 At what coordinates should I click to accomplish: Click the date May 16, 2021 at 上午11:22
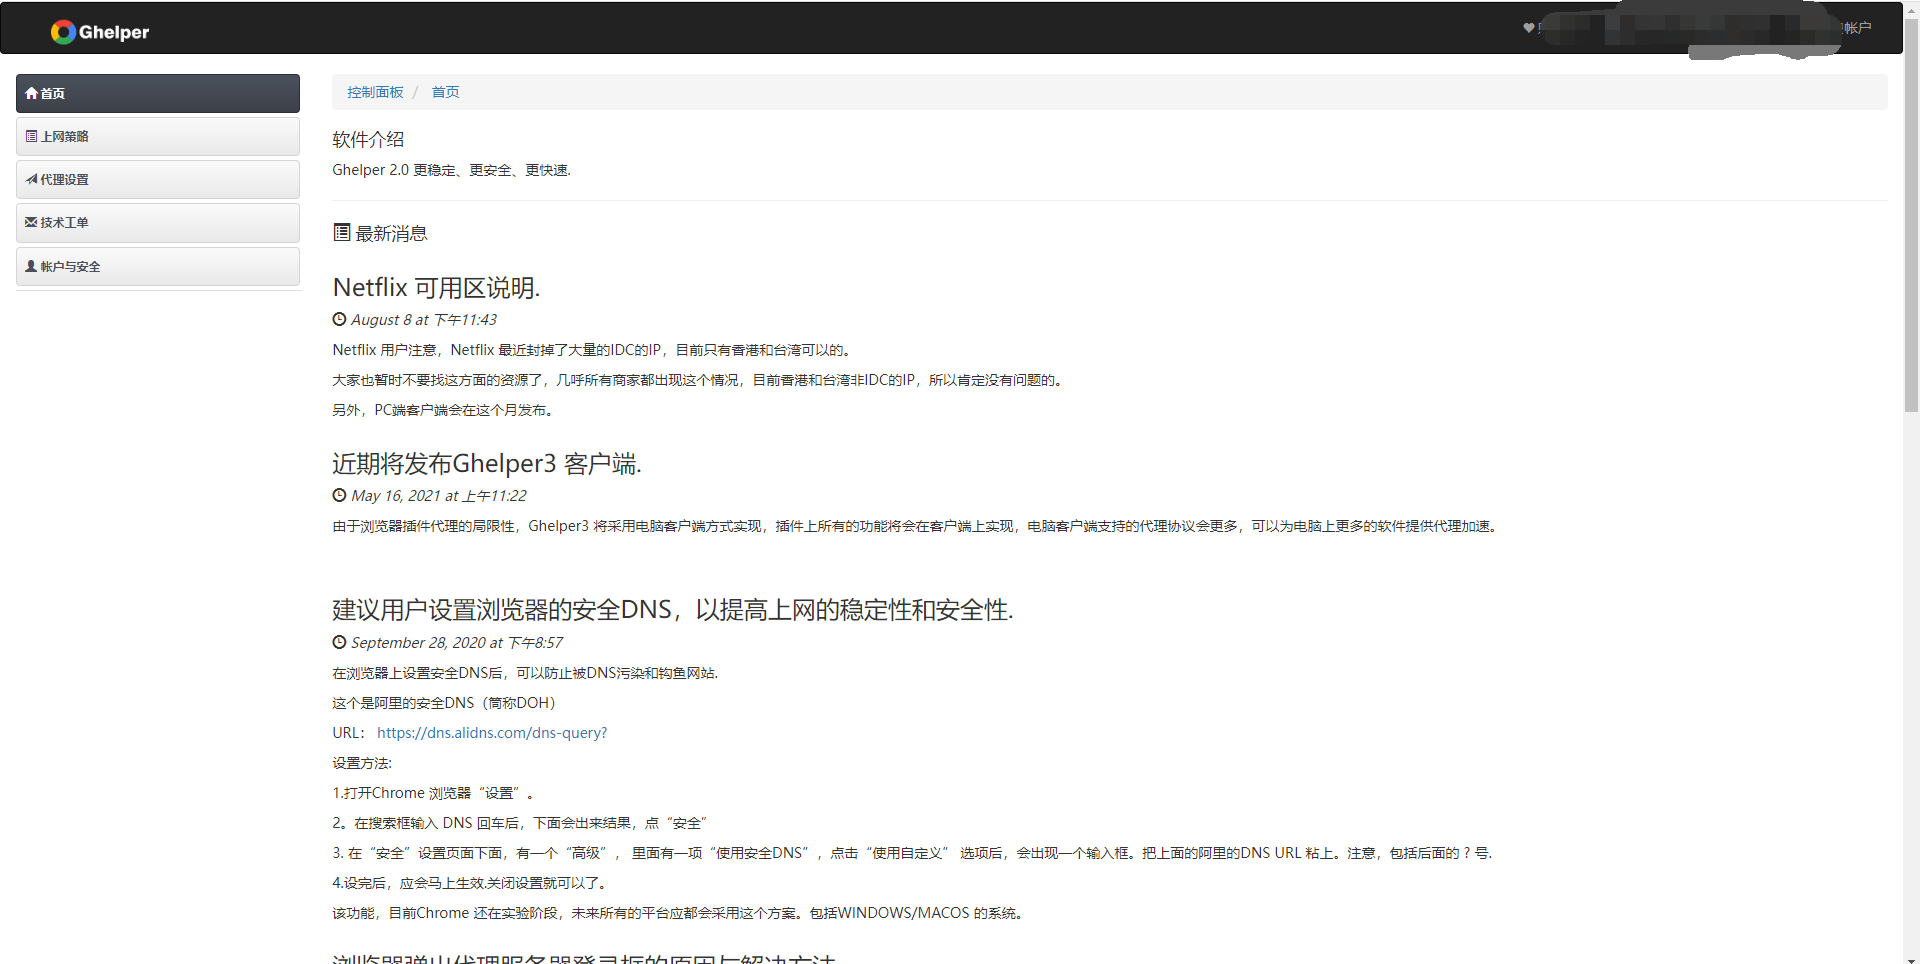click(x=438, y=496)
